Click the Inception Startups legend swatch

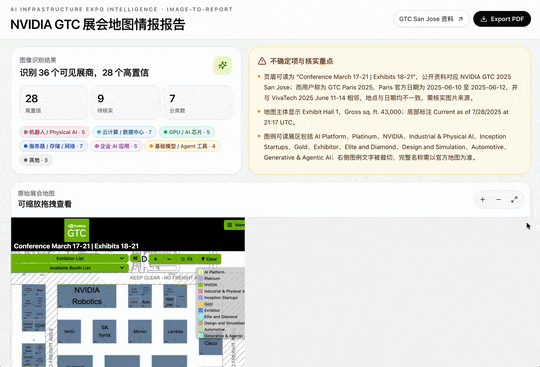click(201, 297)
